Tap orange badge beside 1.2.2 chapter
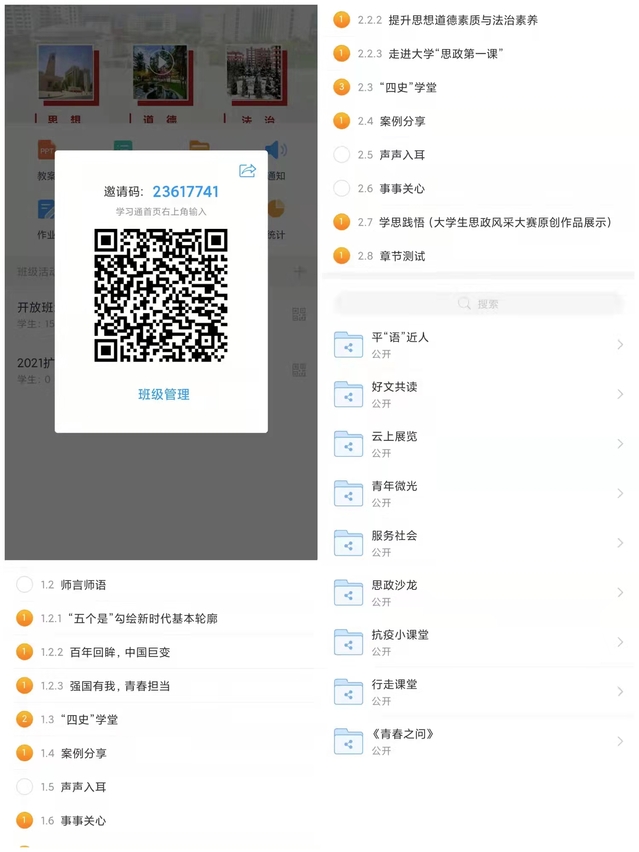 tap(24, 652)
